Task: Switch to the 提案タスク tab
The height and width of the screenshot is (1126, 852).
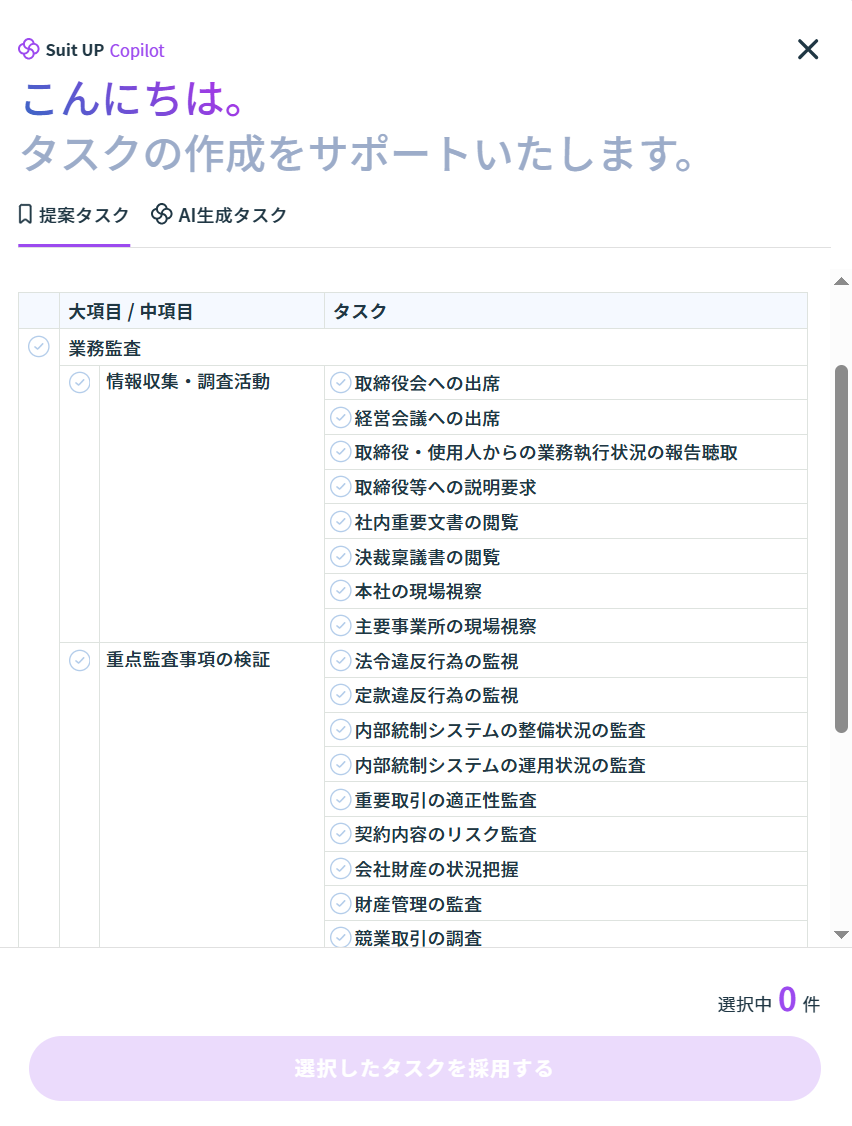Action: [74, 215]
